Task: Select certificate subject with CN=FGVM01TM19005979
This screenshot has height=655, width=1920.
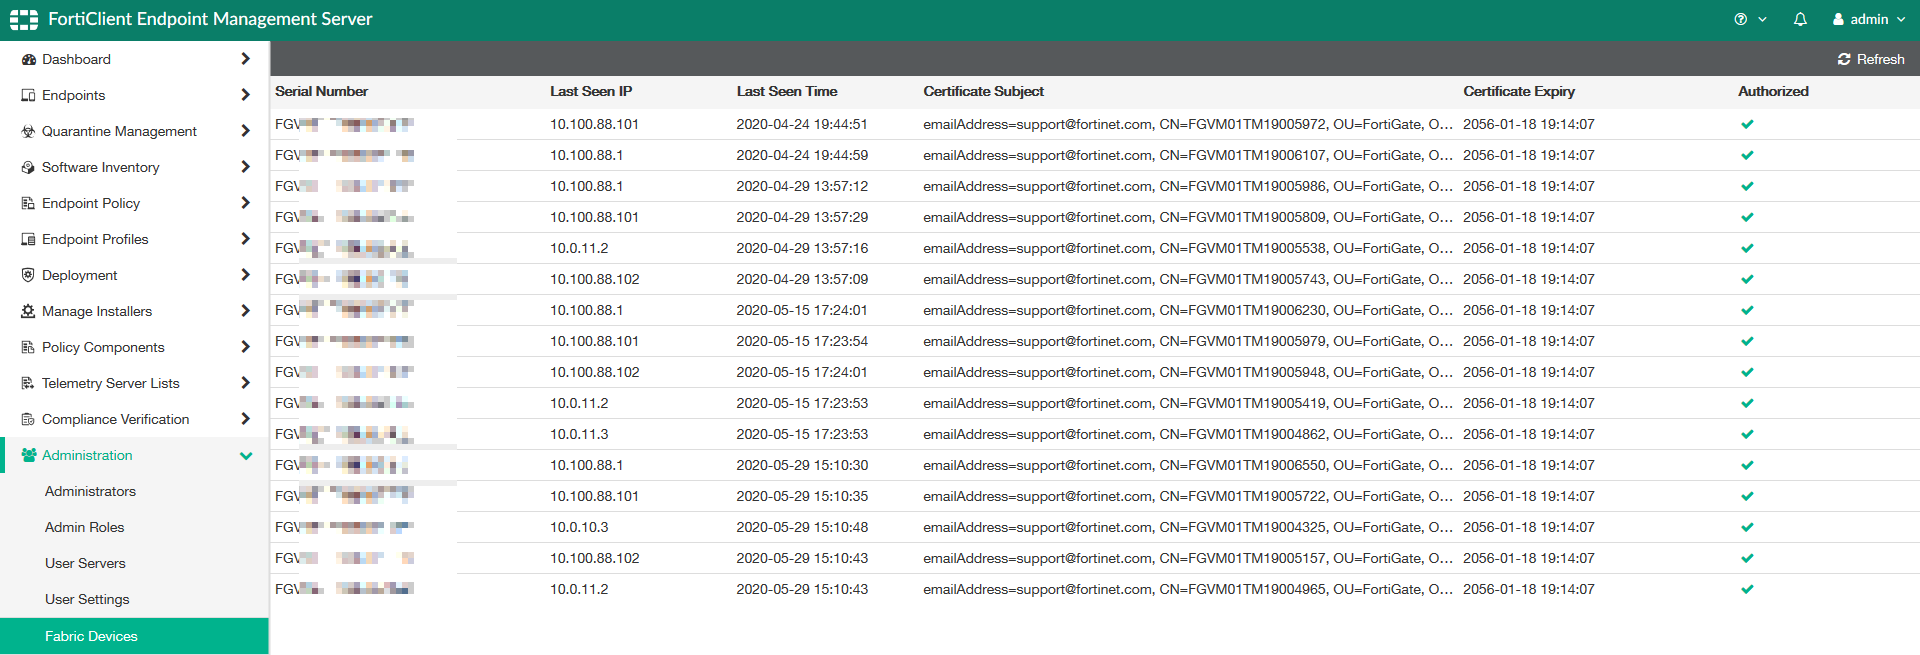Action: (x=1188, y=341)
